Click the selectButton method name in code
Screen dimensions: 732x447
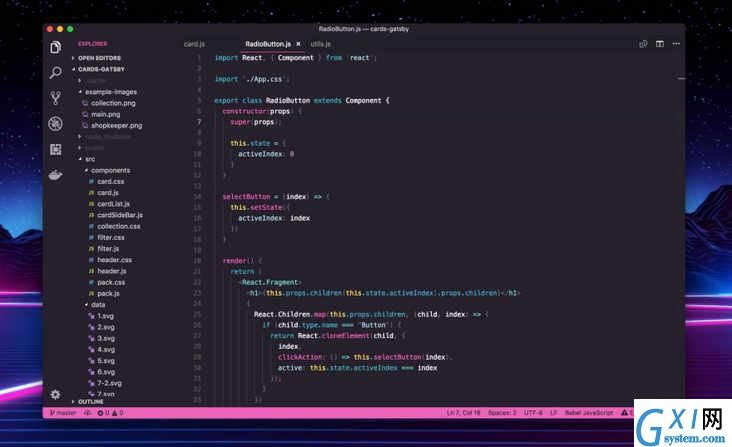coord(246,197)
